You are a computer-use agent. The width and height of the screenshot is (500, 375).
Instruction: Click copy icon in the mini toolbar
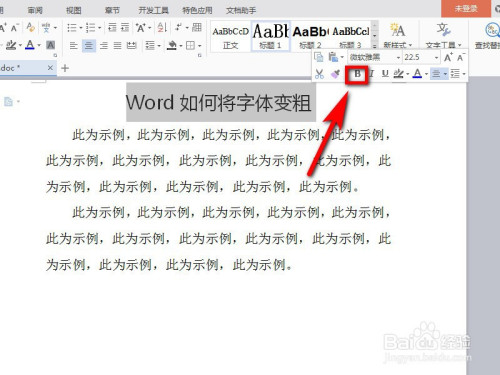319,57
